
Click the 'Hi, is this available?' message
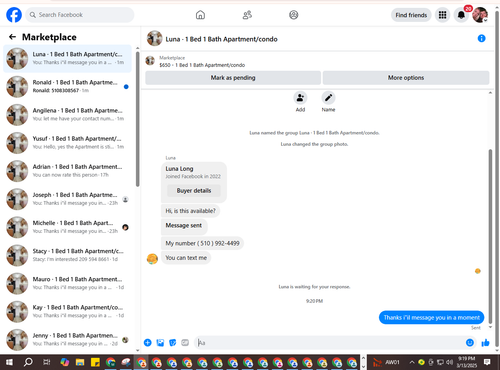click(x=191, y=211)
